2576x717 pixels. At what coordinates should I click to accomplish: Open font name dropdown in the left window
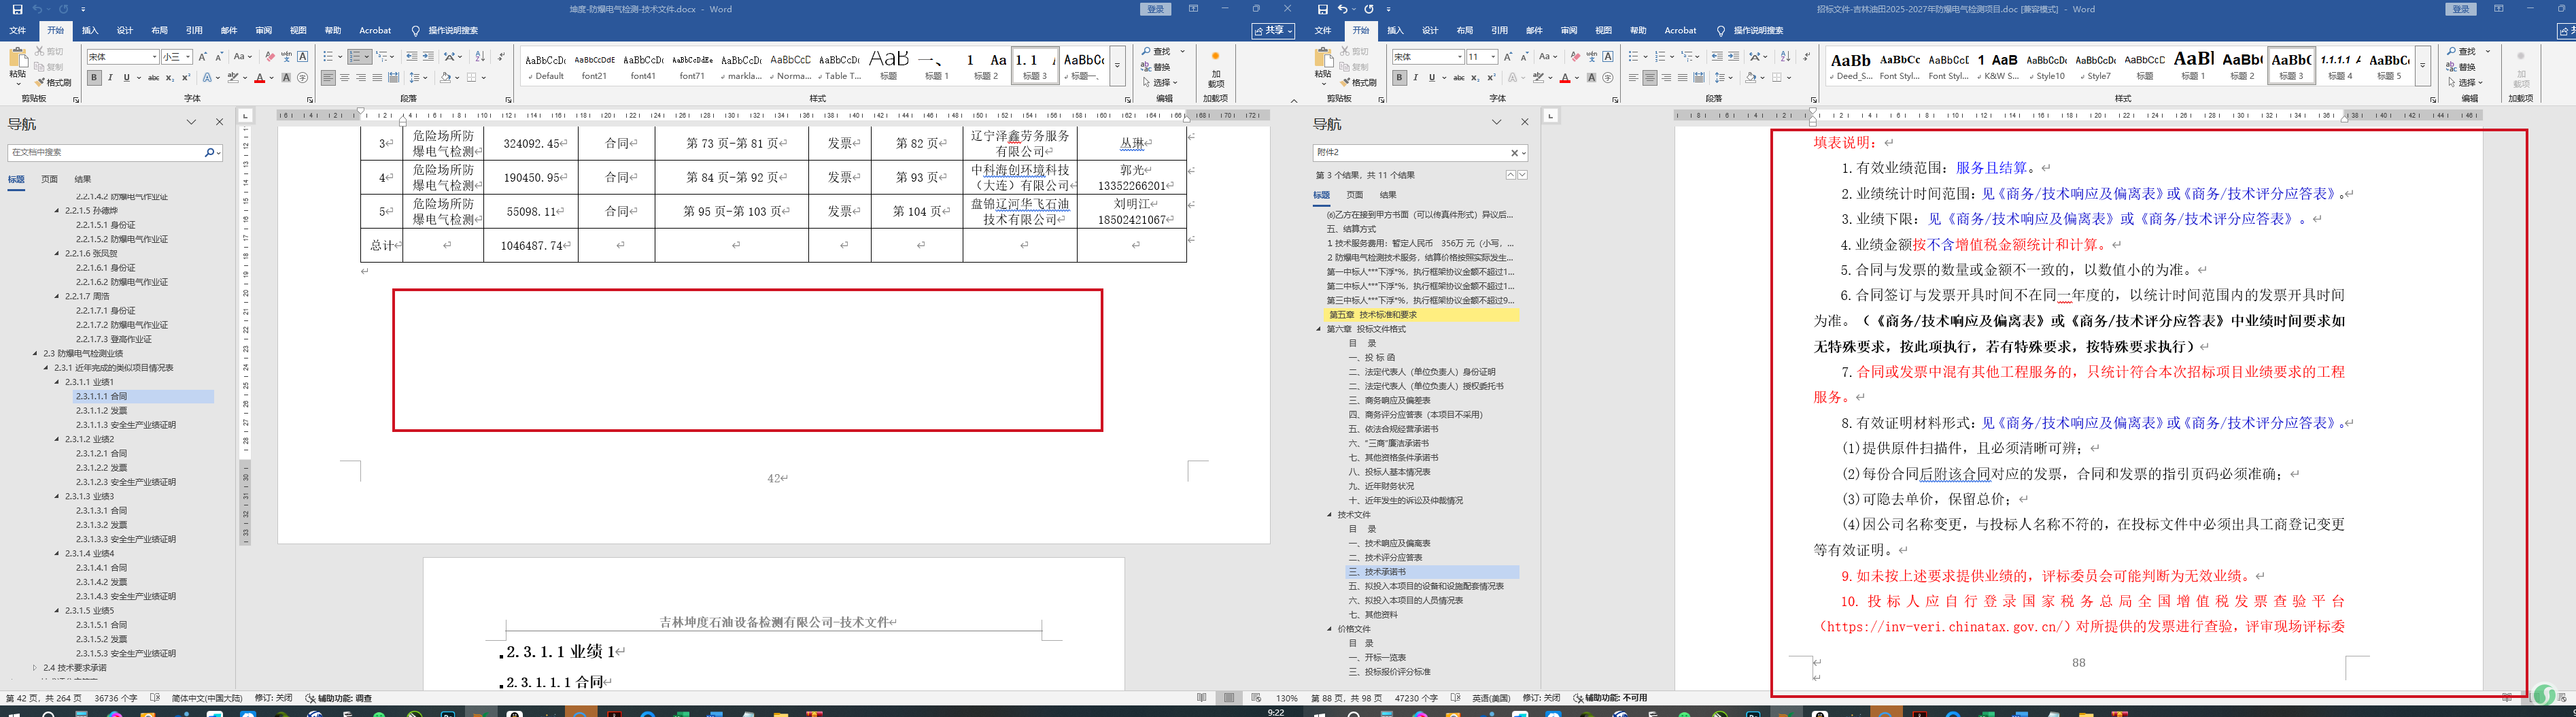pos(154,57)
